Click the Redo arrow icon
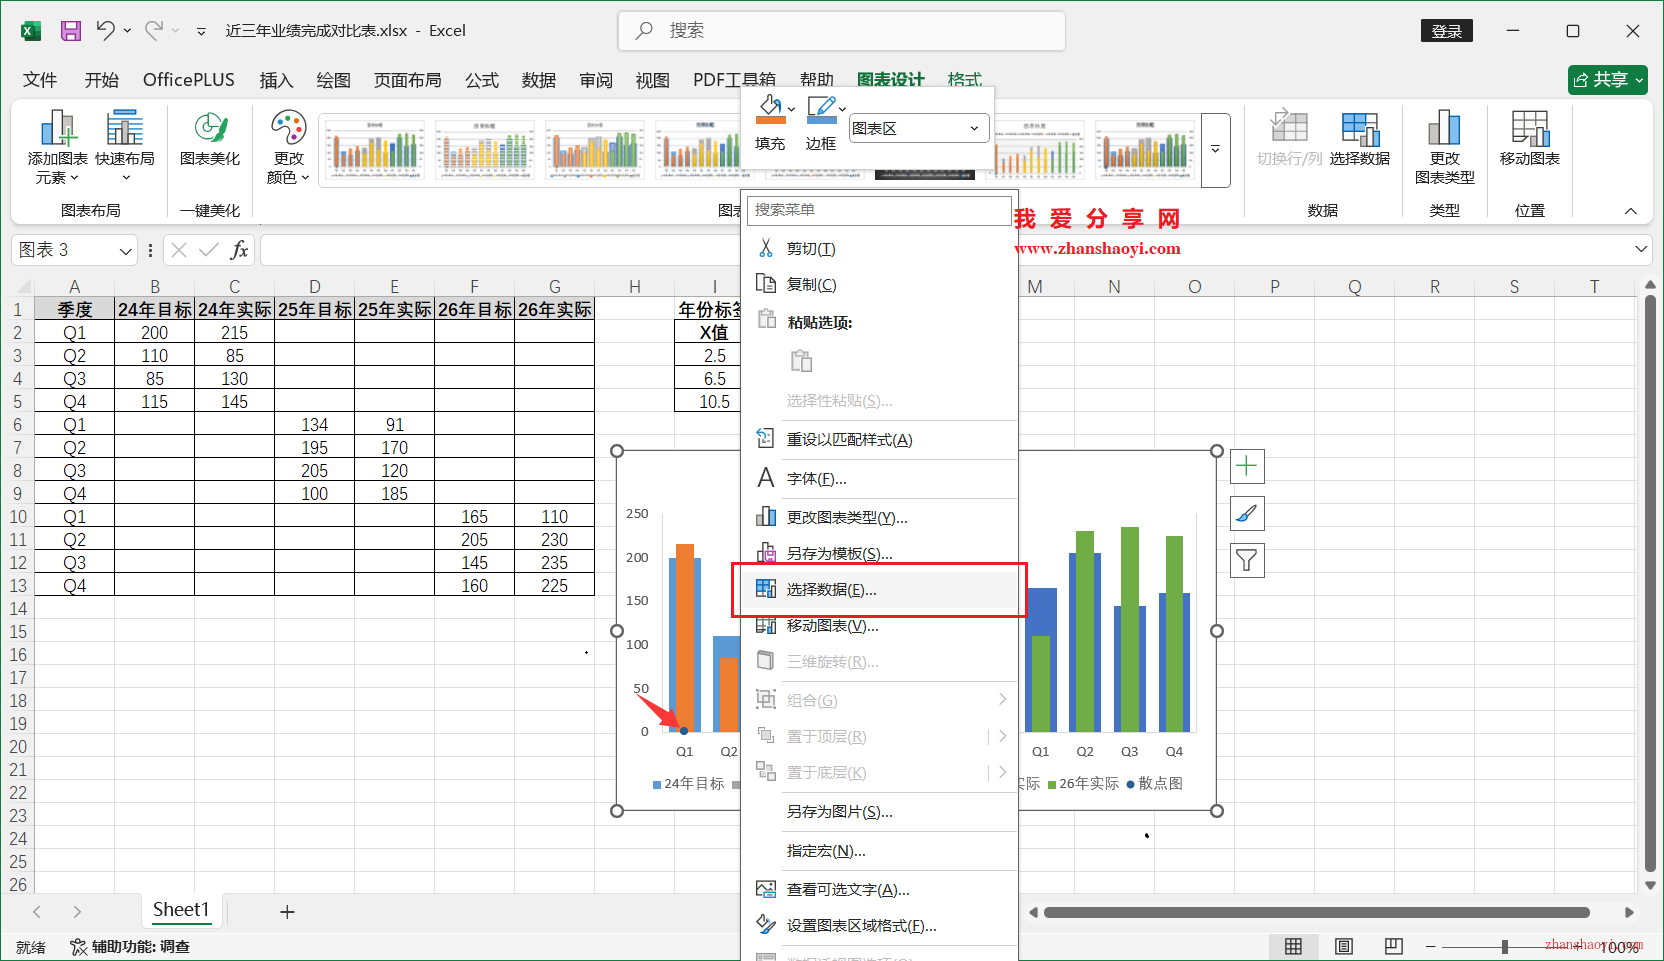This screenshot has height=961, width=1664. (154, 30)
